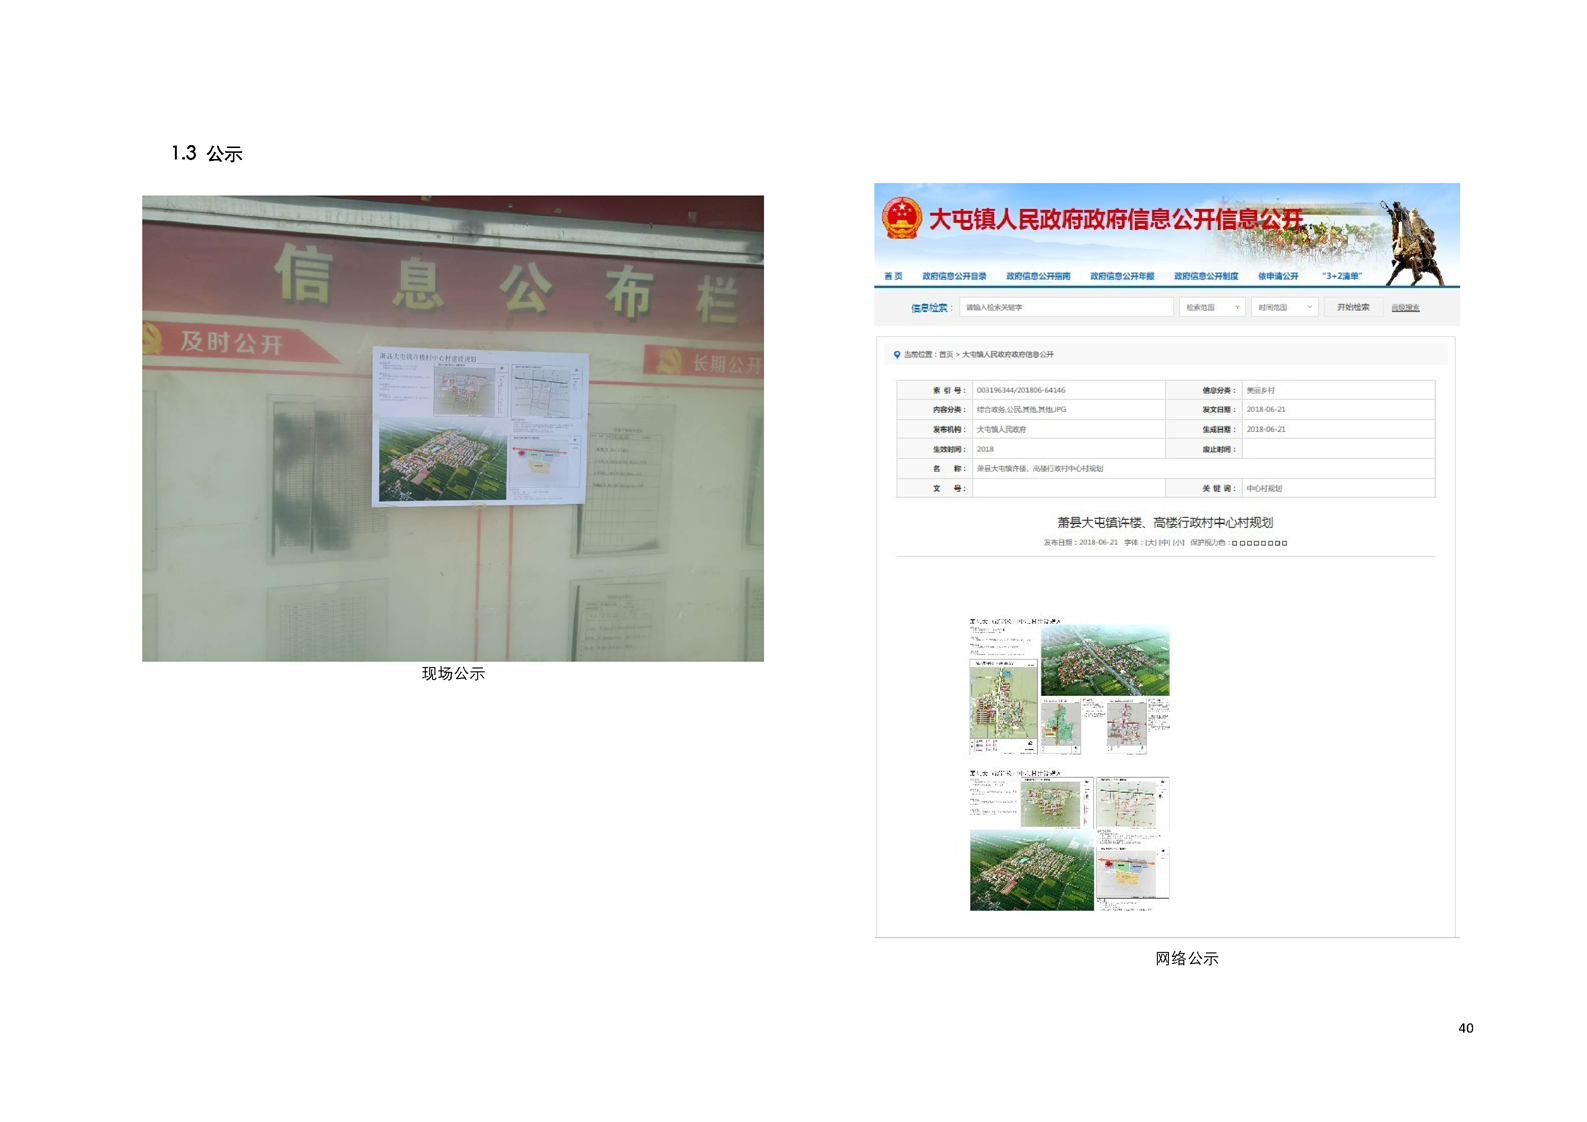Open the 首页 navigation menu item
The width and height of the screenshot is (1587, 1122).
pyautogui.click(x=893, y=276)
